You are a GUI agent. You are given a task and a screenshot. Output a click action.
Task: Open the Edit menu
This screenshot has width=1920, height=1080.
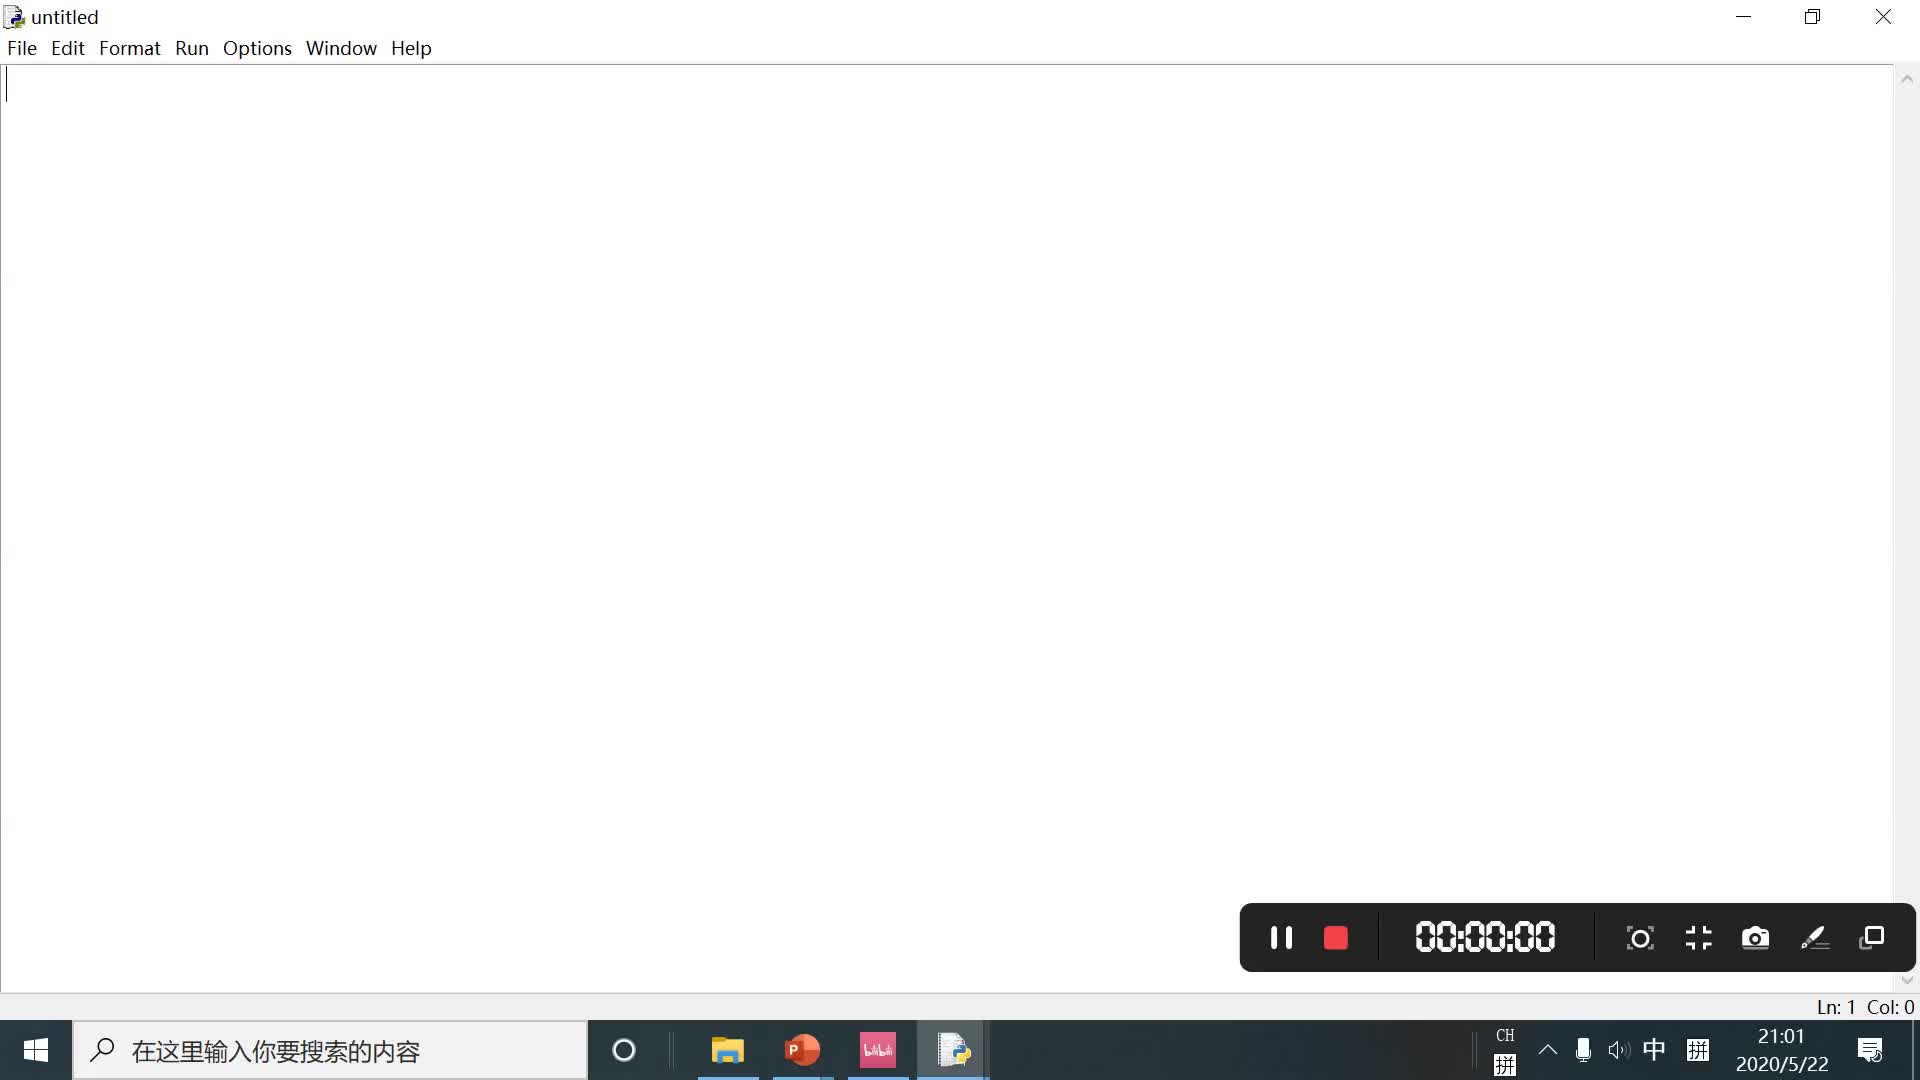[68, 48]
